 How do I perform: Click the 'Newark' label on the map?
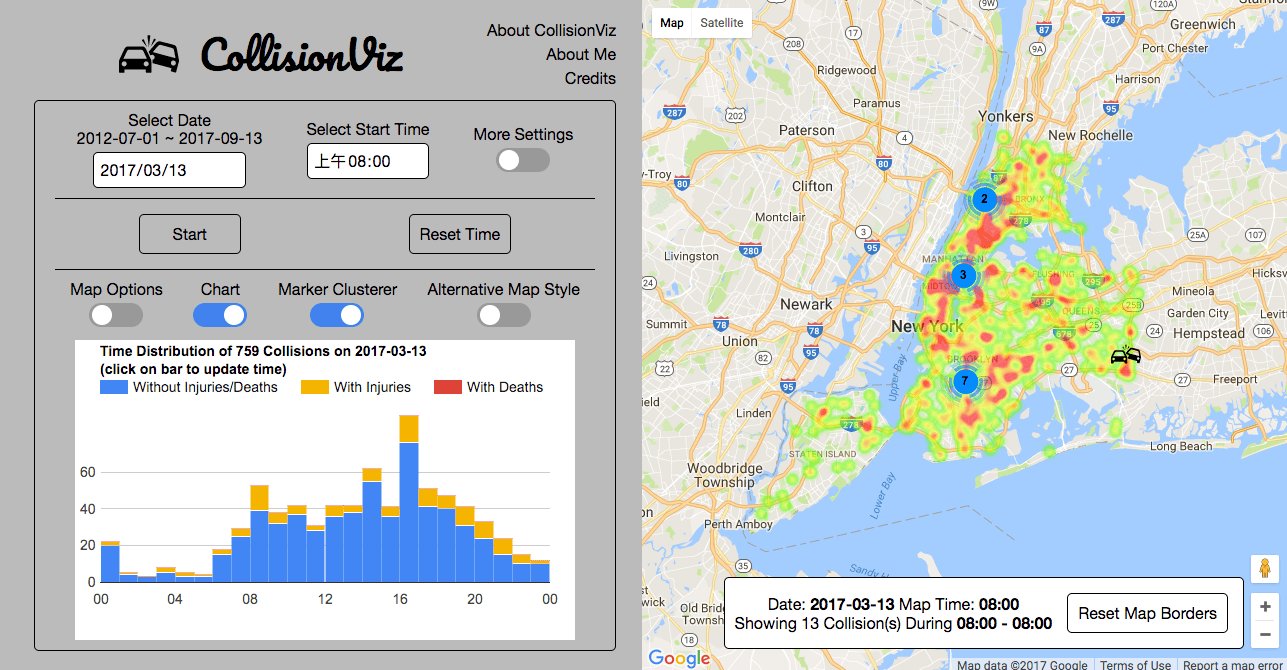click(806, 304)
